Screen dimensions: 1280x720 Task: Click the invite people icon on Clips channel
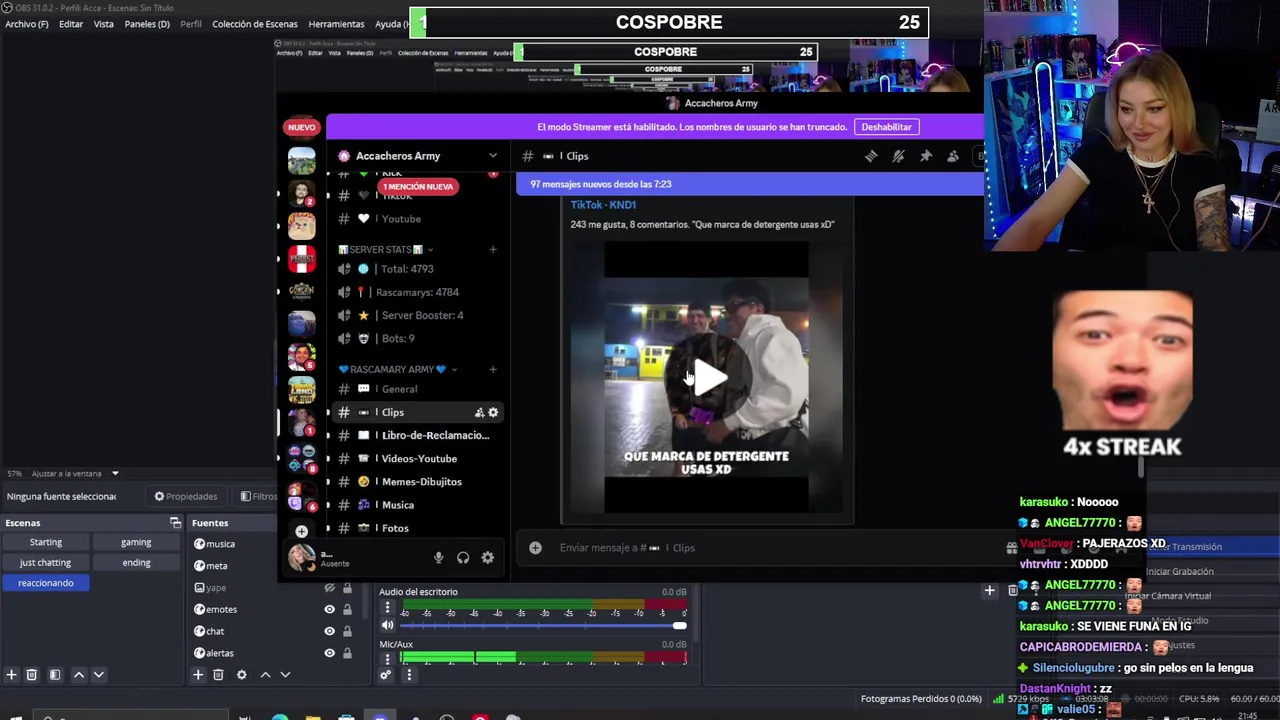[x=479, y=412]
